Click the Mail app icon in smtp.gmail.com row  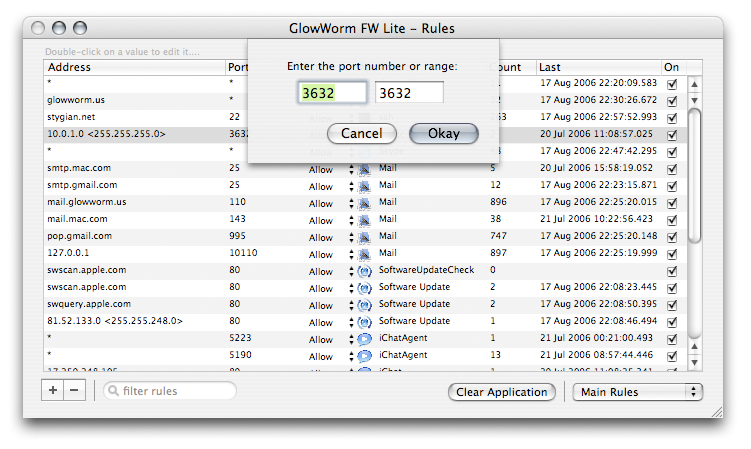tap(364, 186)
